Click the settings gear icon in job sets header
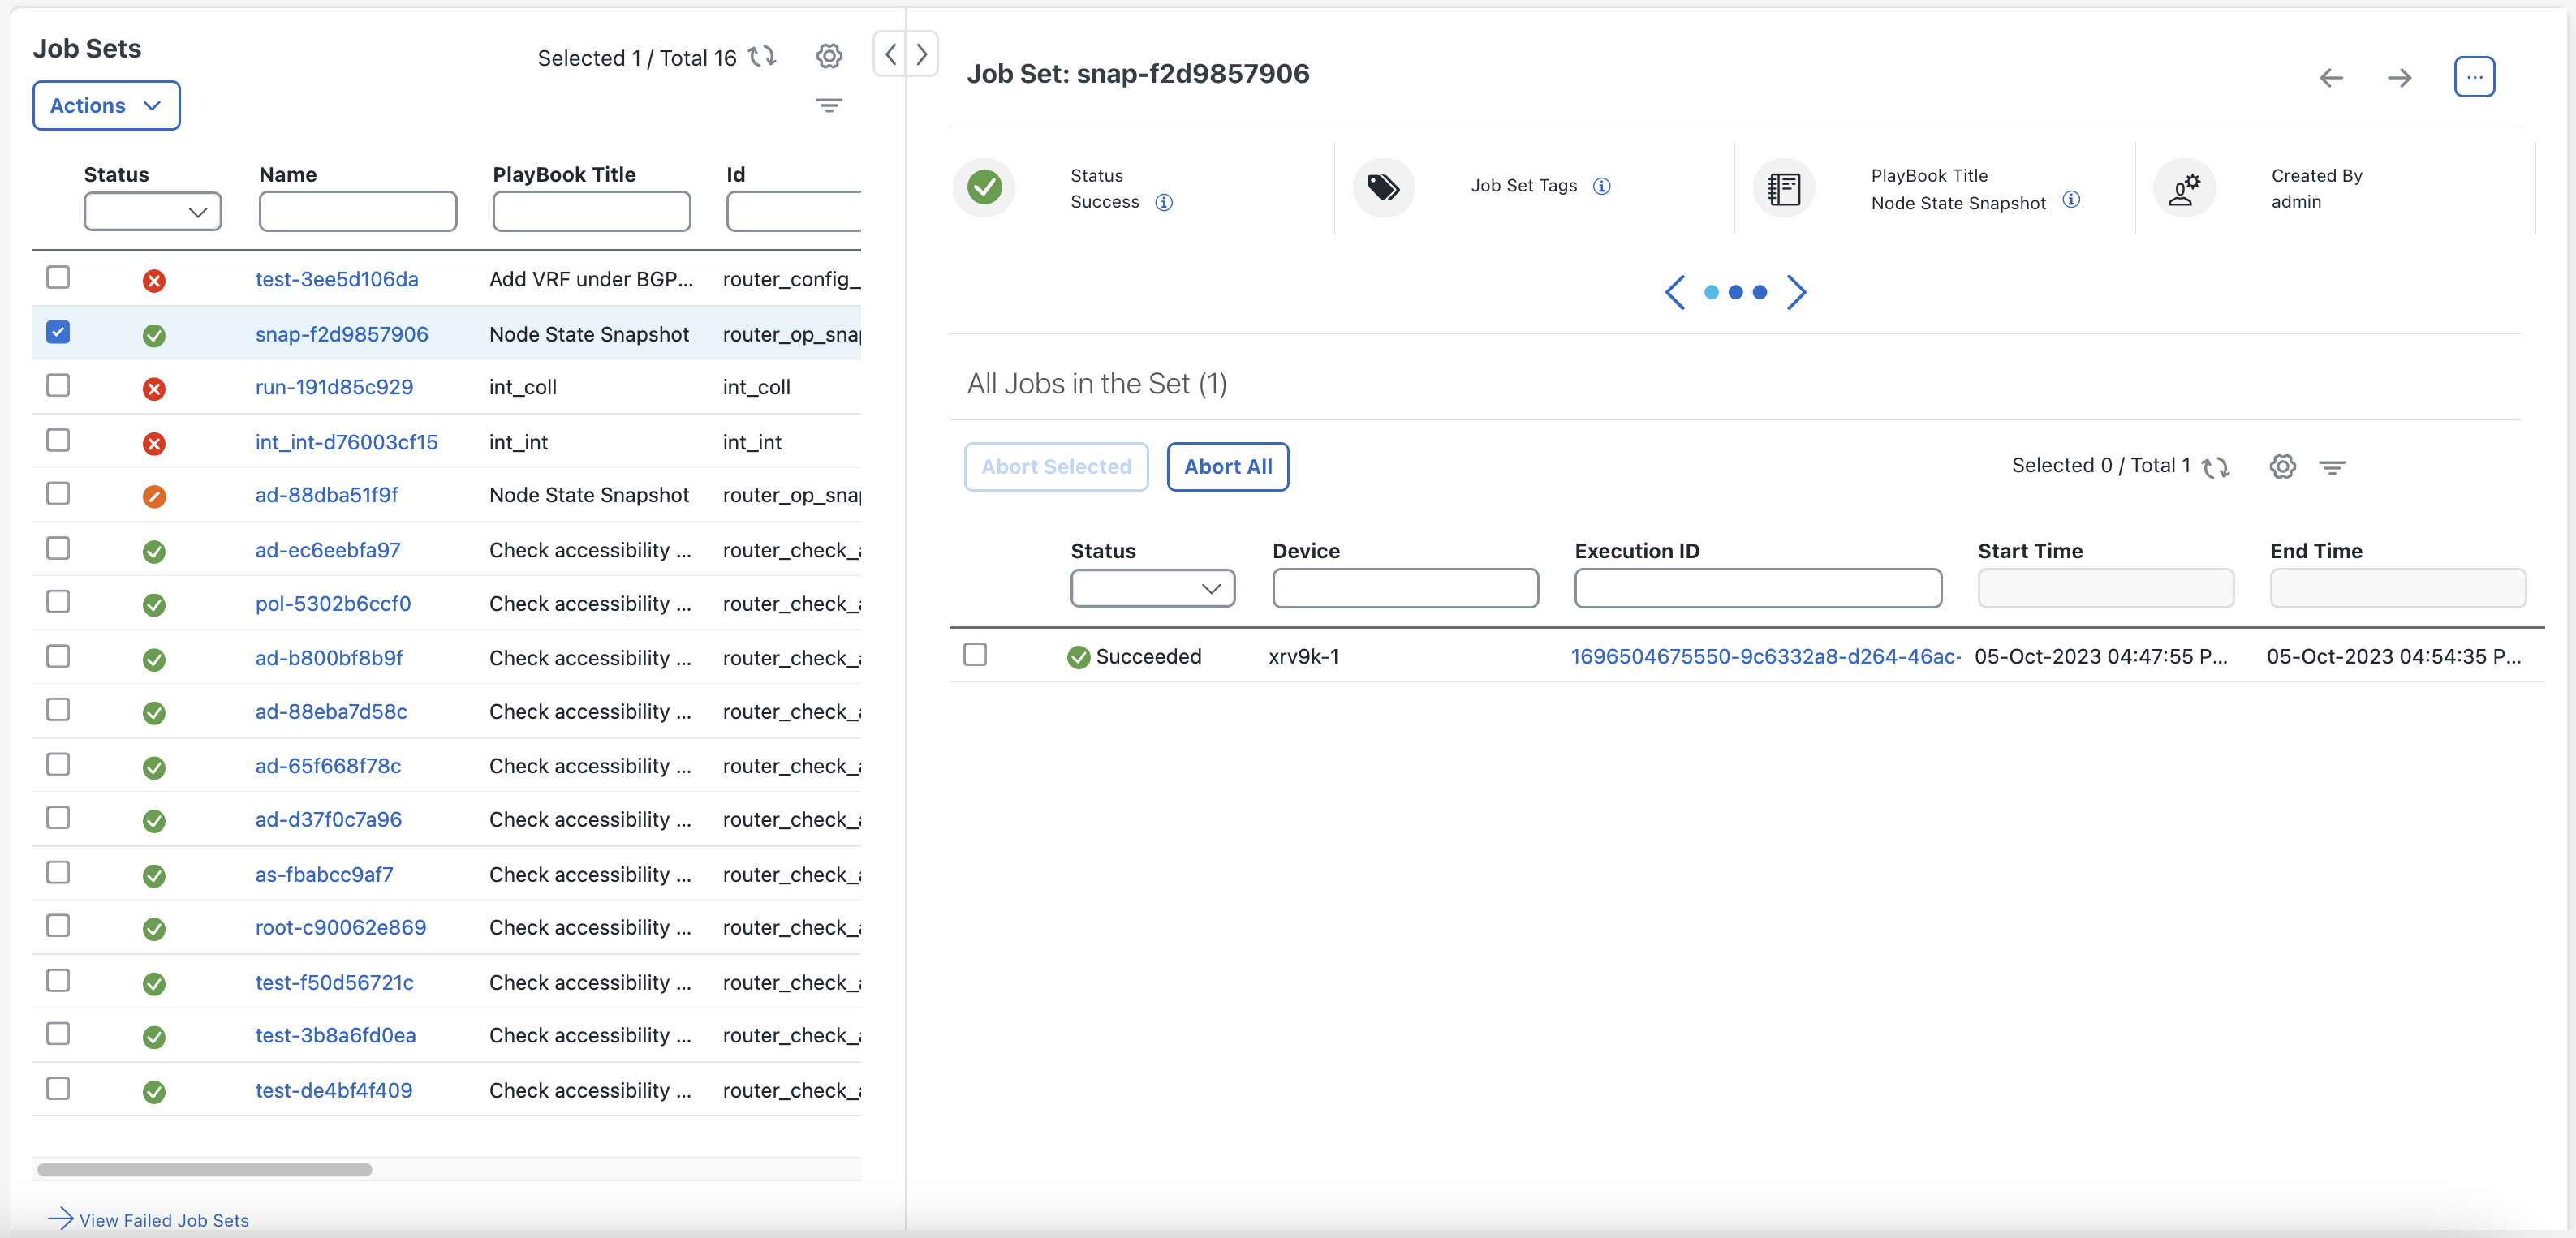 (828, 56)
